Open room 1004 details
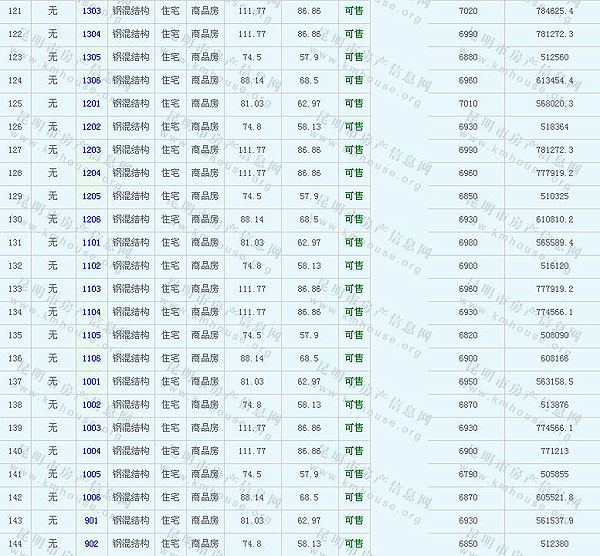600x556 pixels. click(91, 451)
